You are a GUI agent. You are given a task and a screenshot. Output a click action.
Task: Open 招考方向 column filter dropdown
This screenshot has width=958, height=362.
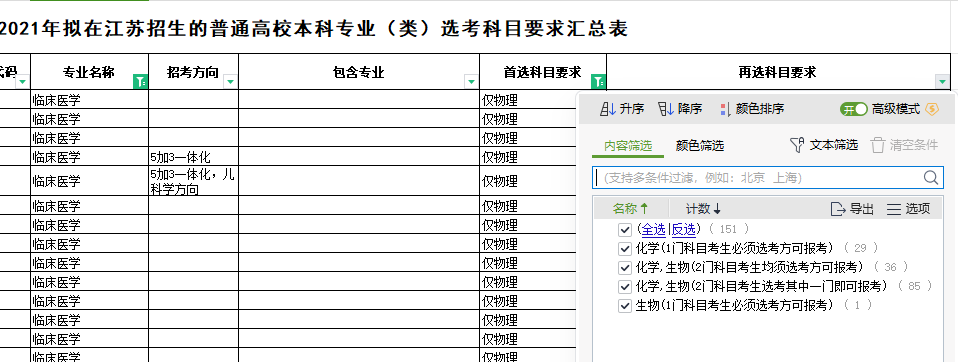click(x=230, y=81)
